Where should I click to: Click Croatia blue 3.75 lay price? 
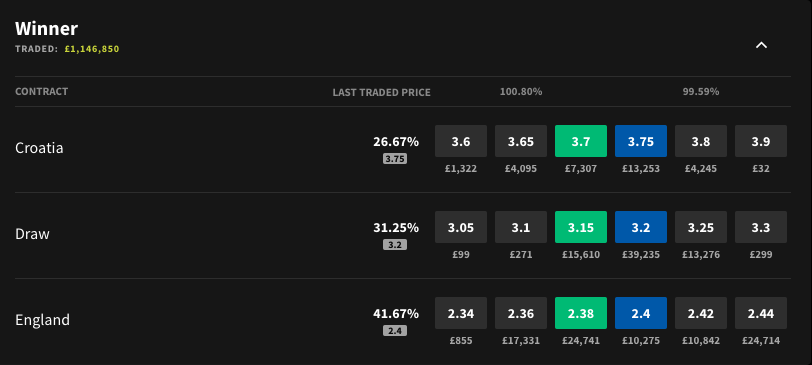click(x=641, y=141)
